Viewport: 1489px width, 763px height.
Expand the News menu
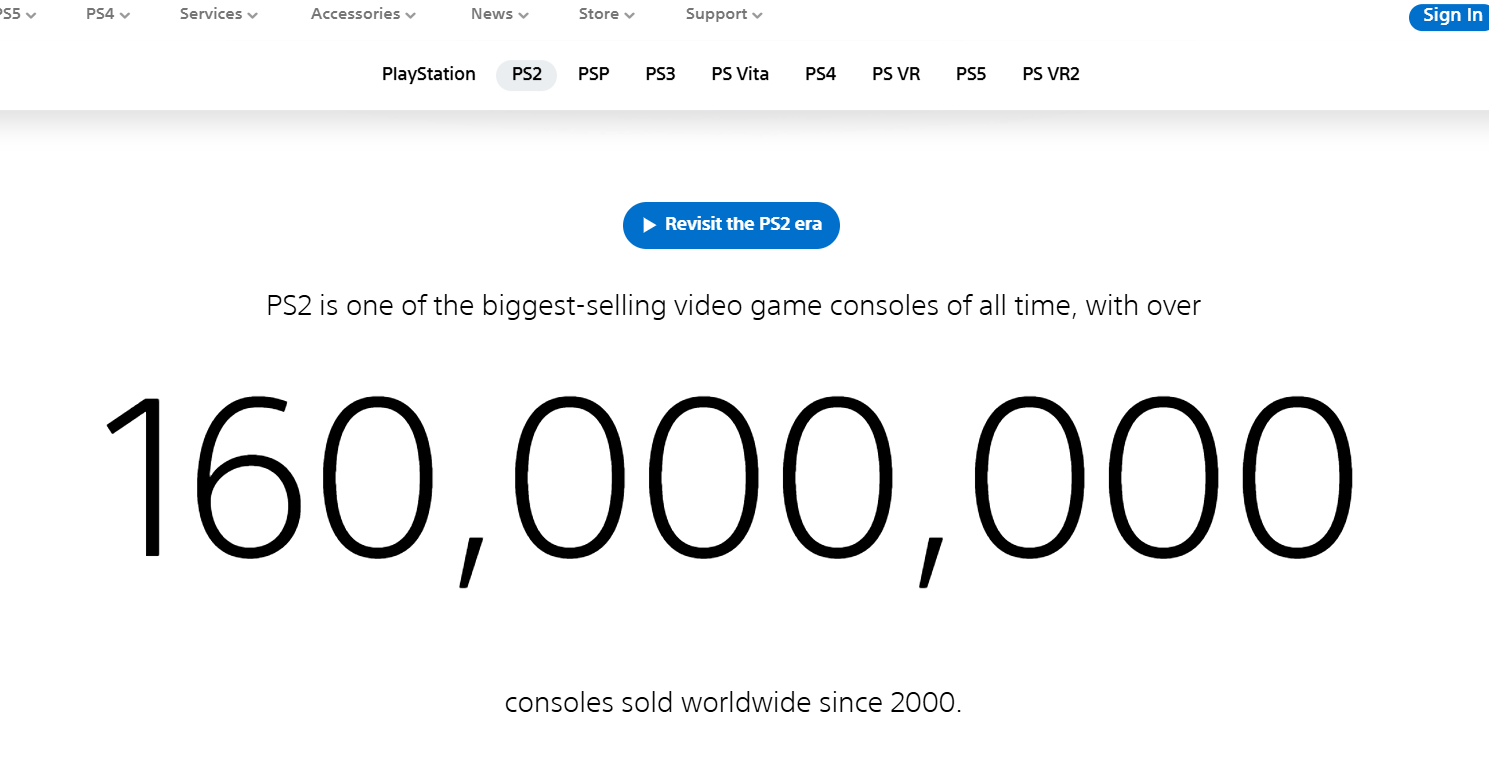(499, 14)
